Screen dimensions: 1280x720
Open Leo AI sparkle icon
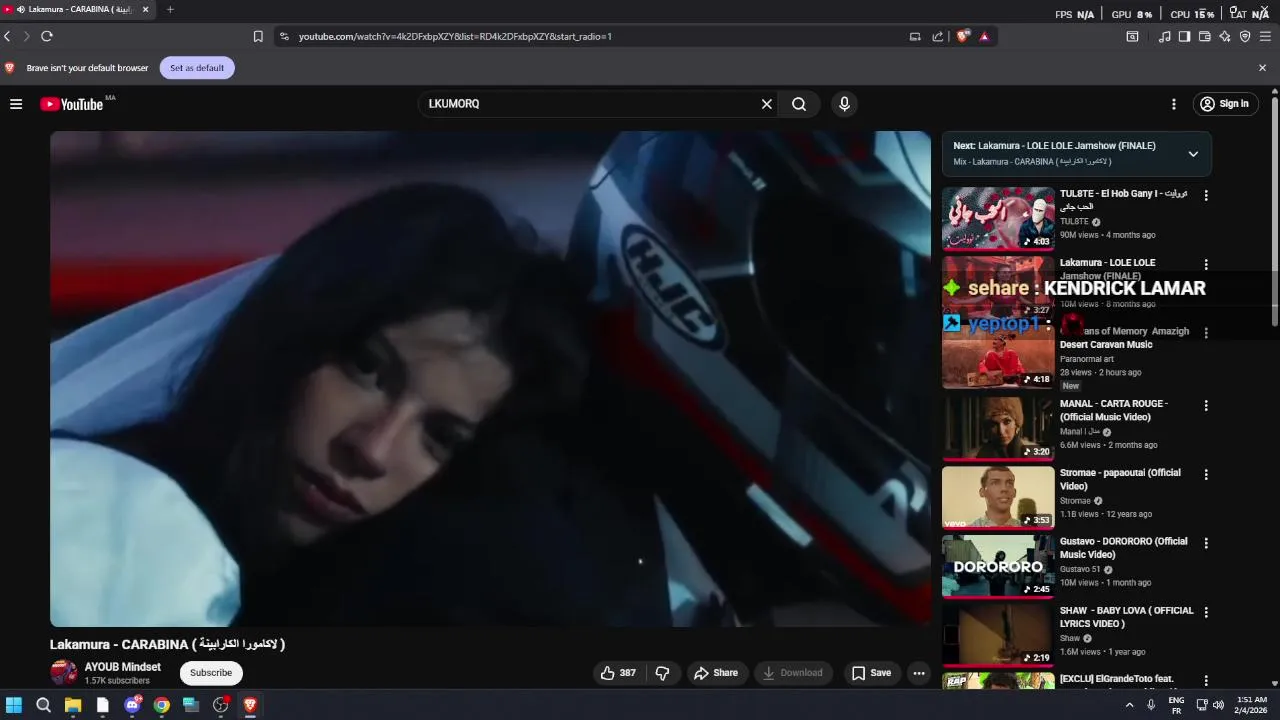(x=1225, y=36)
